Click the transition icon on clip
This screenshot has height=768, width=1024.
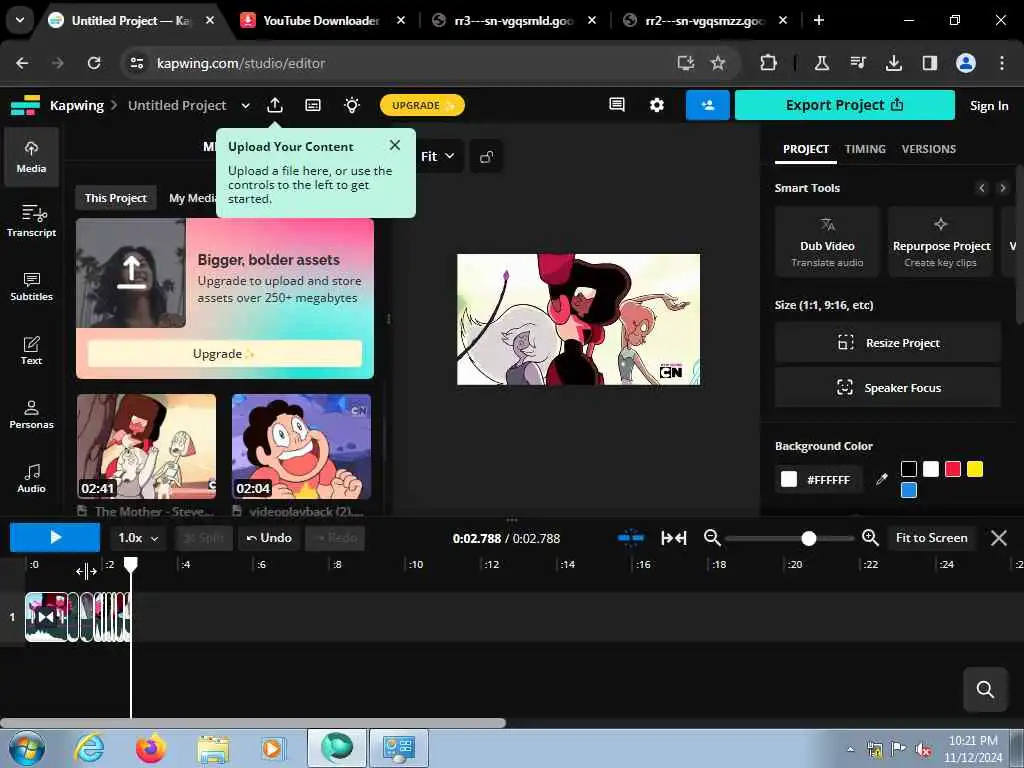(x=45, y=616)
